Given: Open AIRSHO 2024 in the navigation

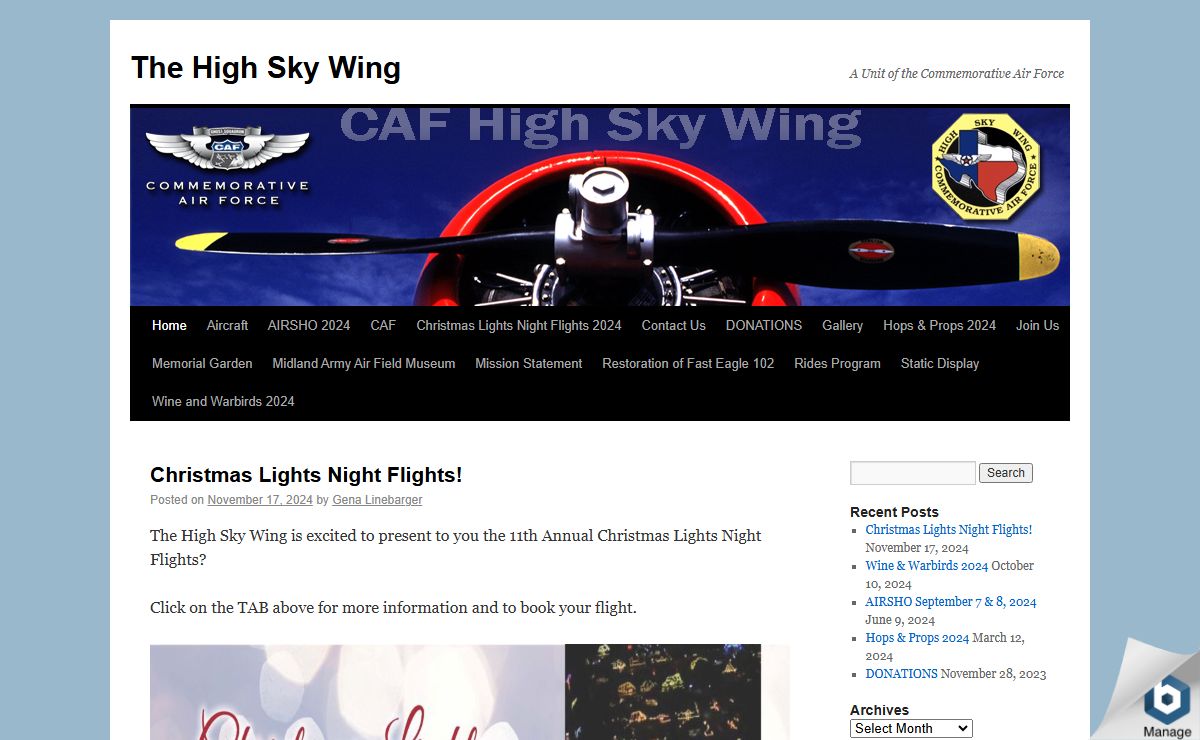Looking at the screenshot, I should (x=309, y=325).
